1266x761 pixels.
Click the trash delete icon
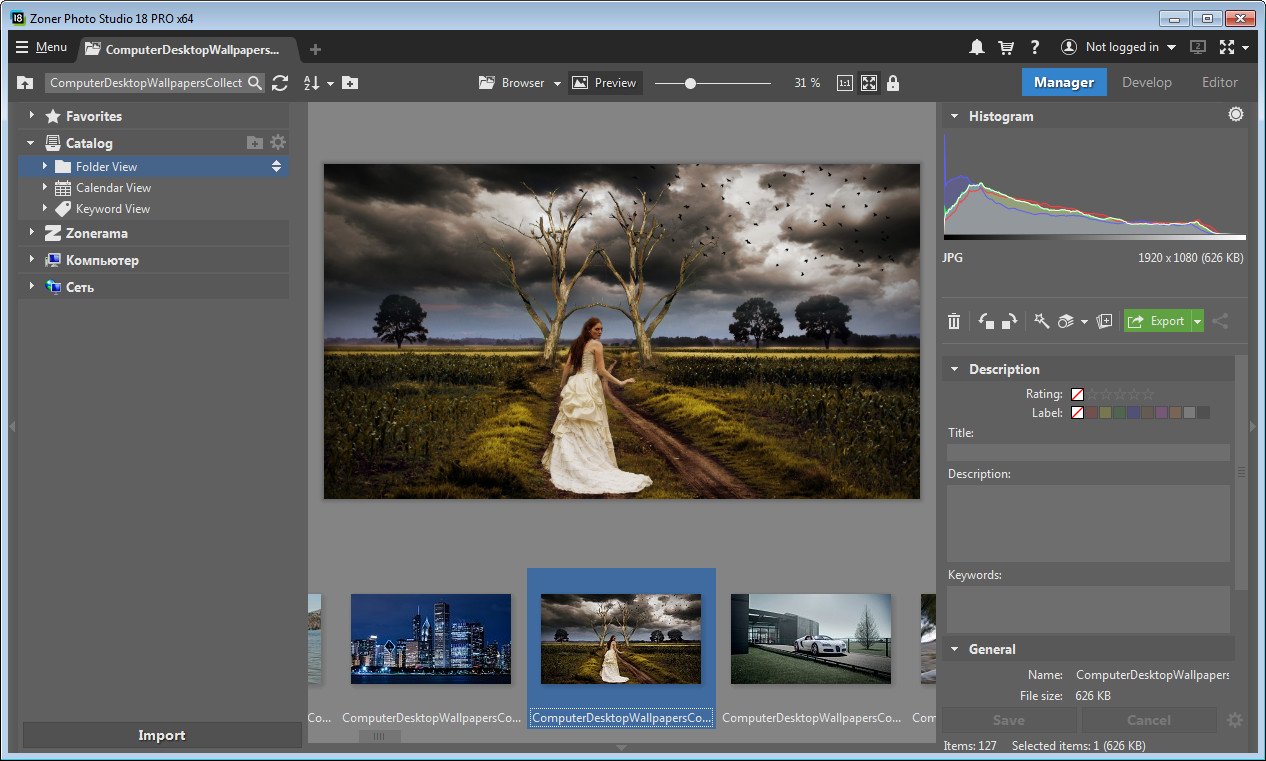[x=954, y=321]
